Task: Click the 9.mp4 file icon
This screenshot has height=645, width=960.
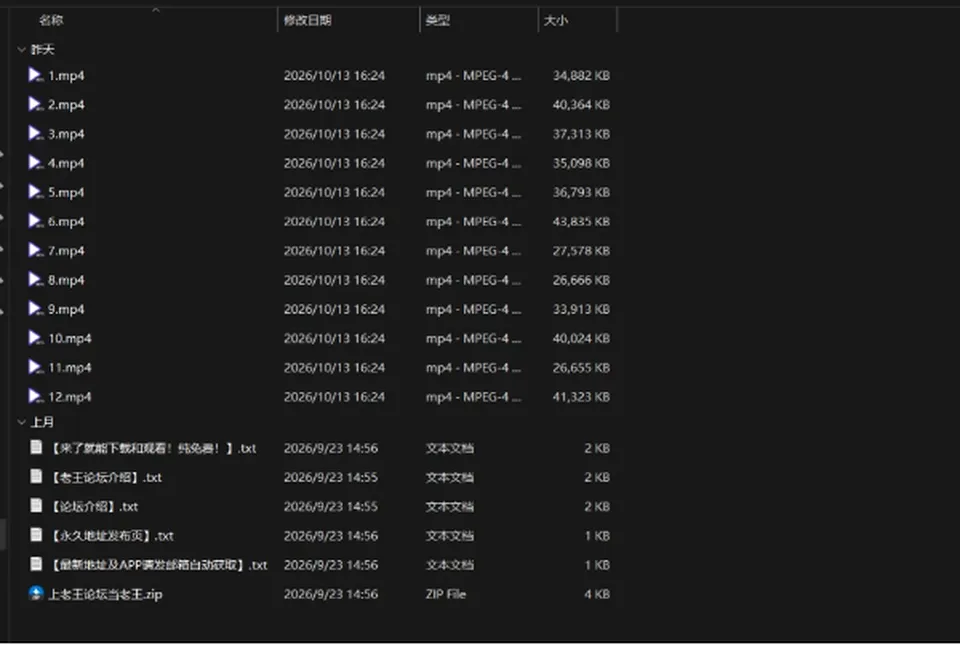Action: (36, 309)
